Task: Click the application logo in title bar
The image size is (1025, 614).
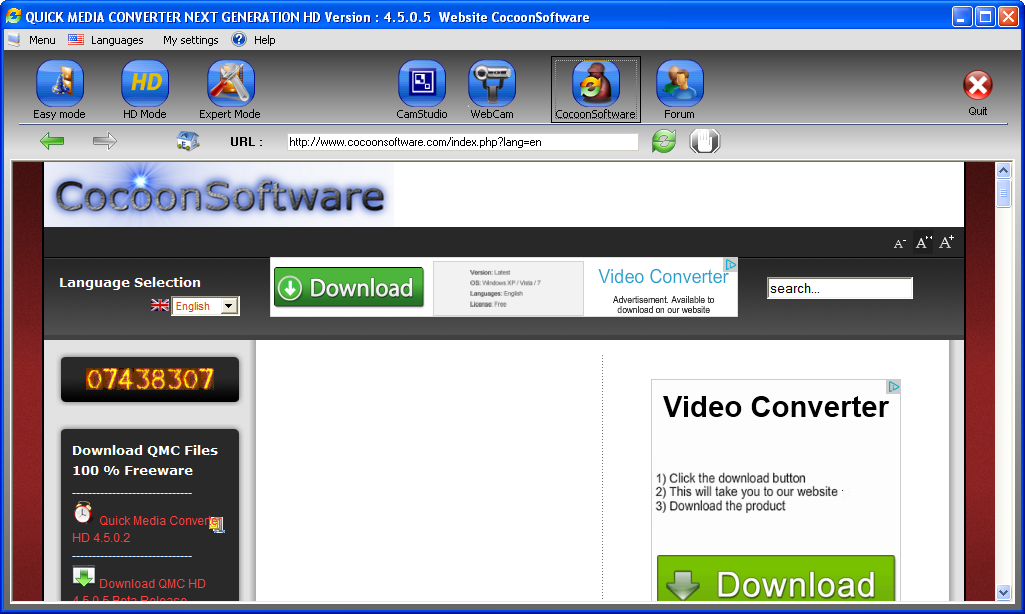Action: point(13,16)
